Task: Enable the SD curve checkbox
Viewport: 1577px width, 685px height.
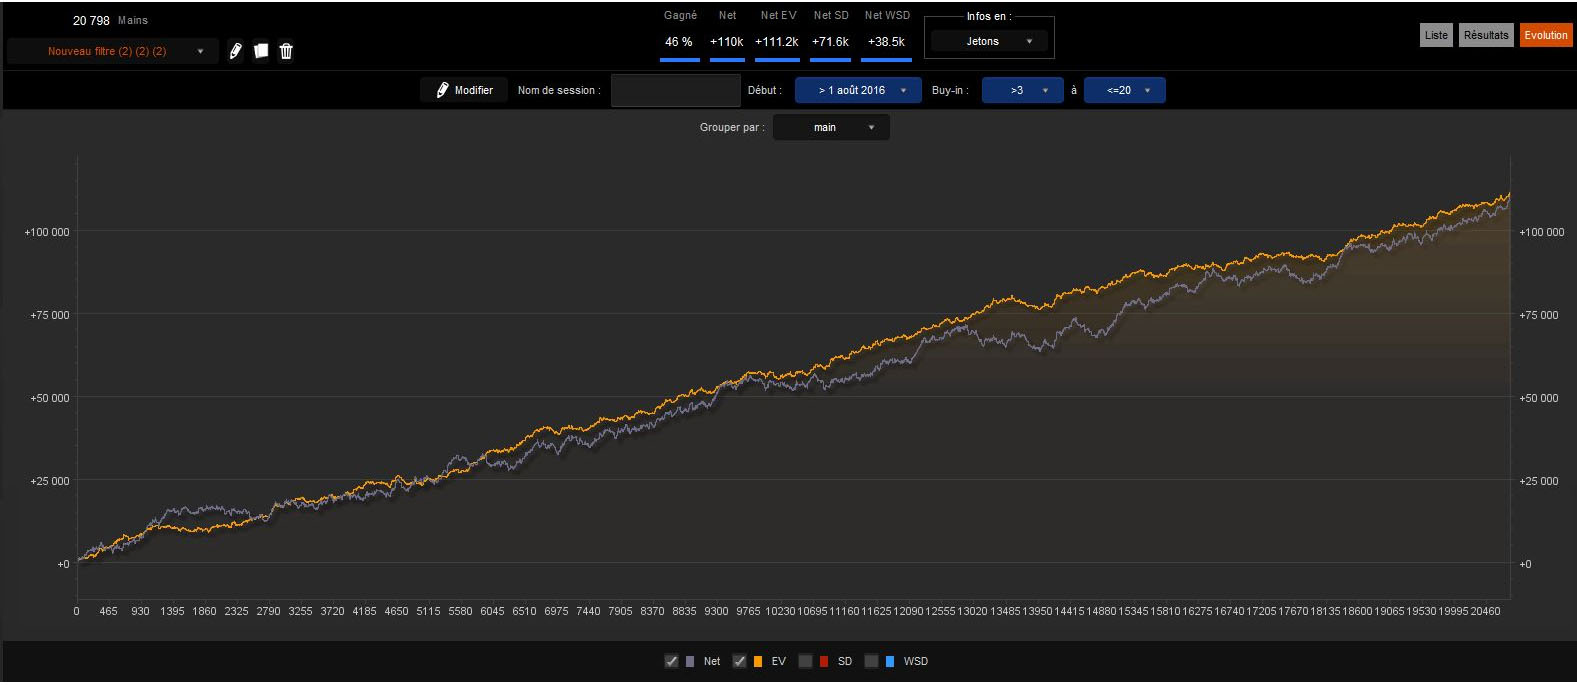Action: pos(805,661)
